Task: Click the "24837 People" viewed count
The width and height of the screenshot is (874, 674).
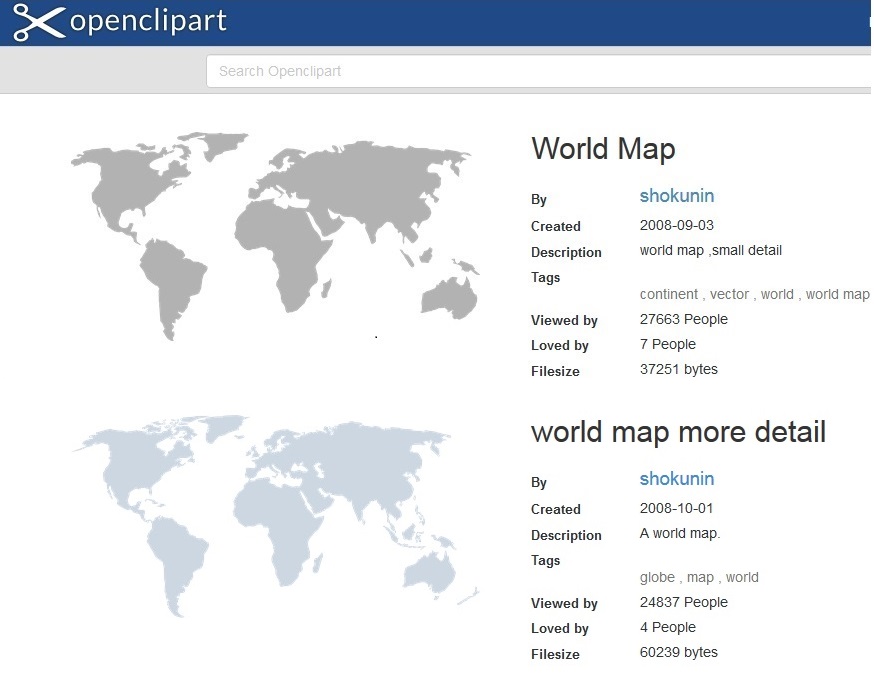Action: [683, 602]
